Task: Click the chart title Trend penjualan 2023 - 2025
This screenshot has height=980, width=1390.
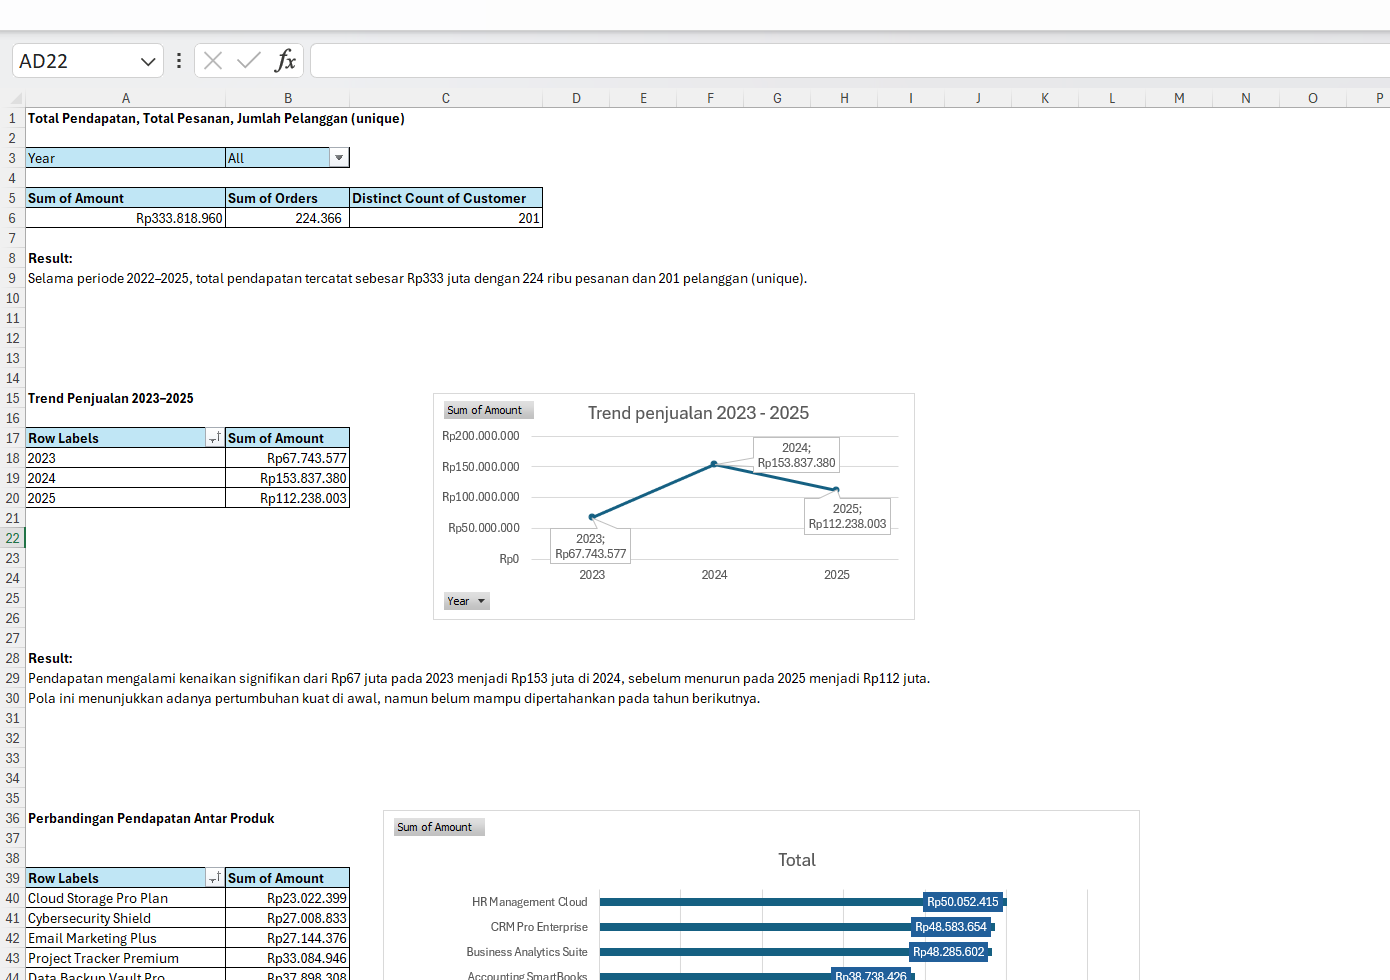Action: [x=699, y=413]
